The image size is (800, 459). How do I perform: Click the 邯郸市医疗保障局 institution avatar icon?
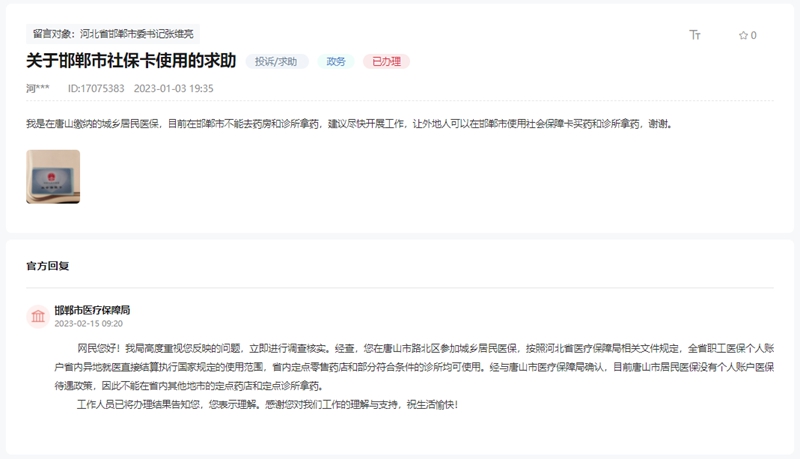click(38, 316)
